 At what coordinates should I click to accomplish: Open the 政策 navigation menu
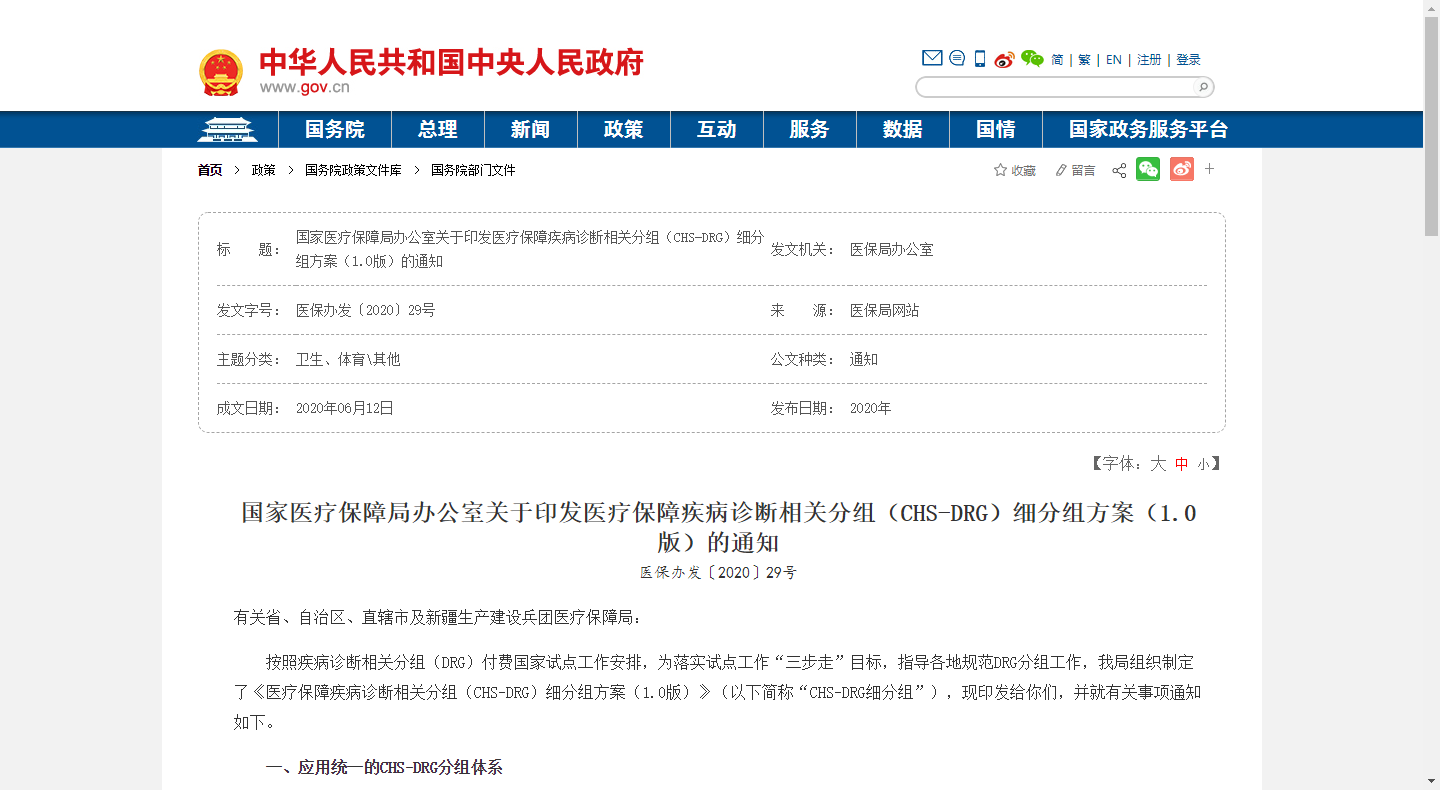[x=623, y=130]
